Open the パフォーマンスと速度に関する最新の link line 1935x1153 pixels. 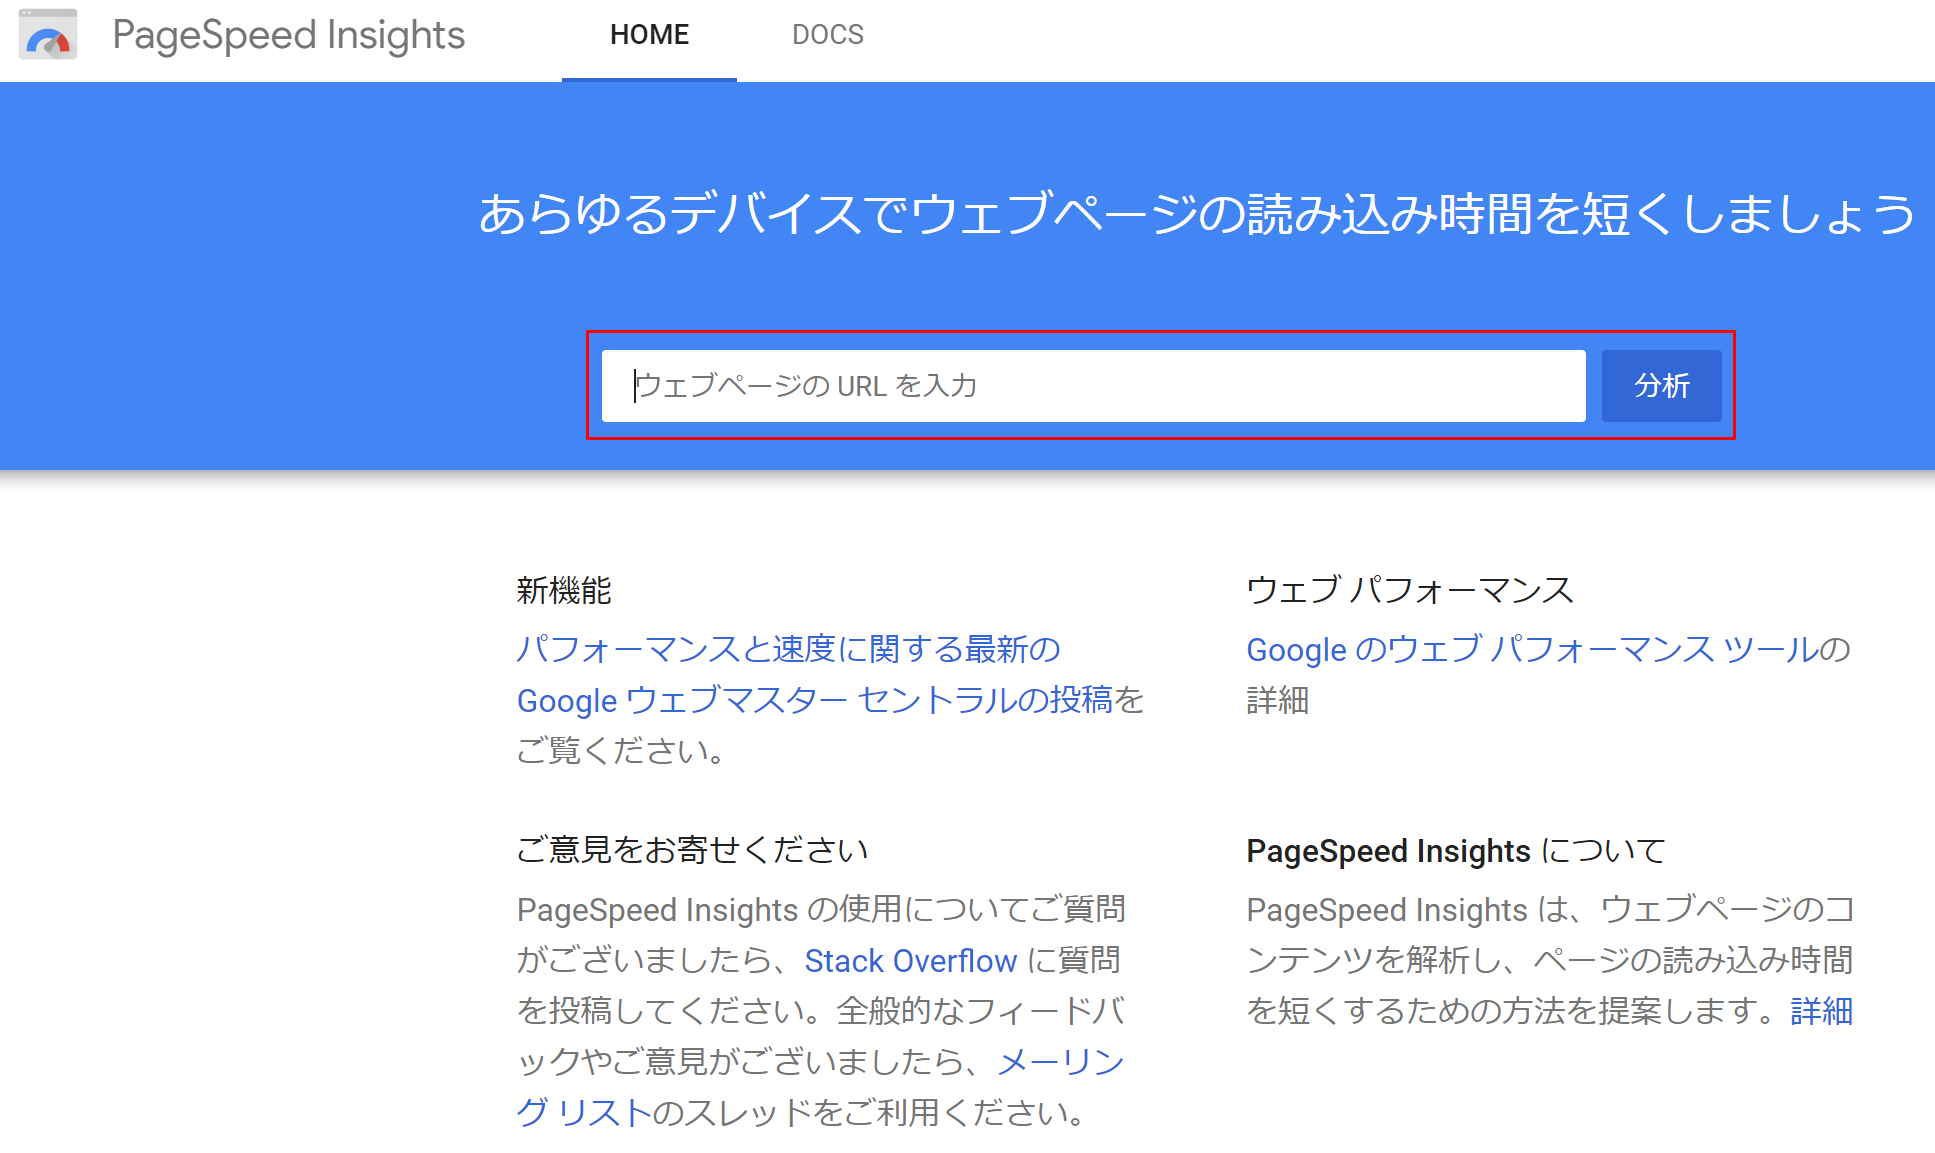(x=788, y=649)
